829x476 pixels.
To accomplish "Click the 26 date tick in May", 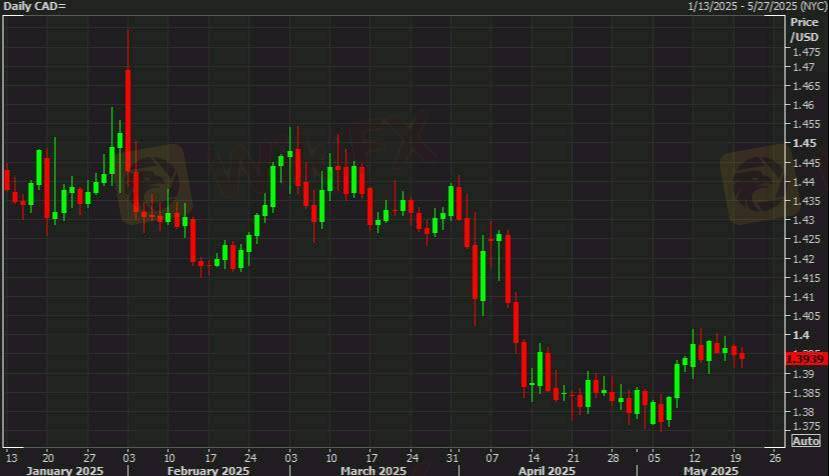I will click(776, 457).
